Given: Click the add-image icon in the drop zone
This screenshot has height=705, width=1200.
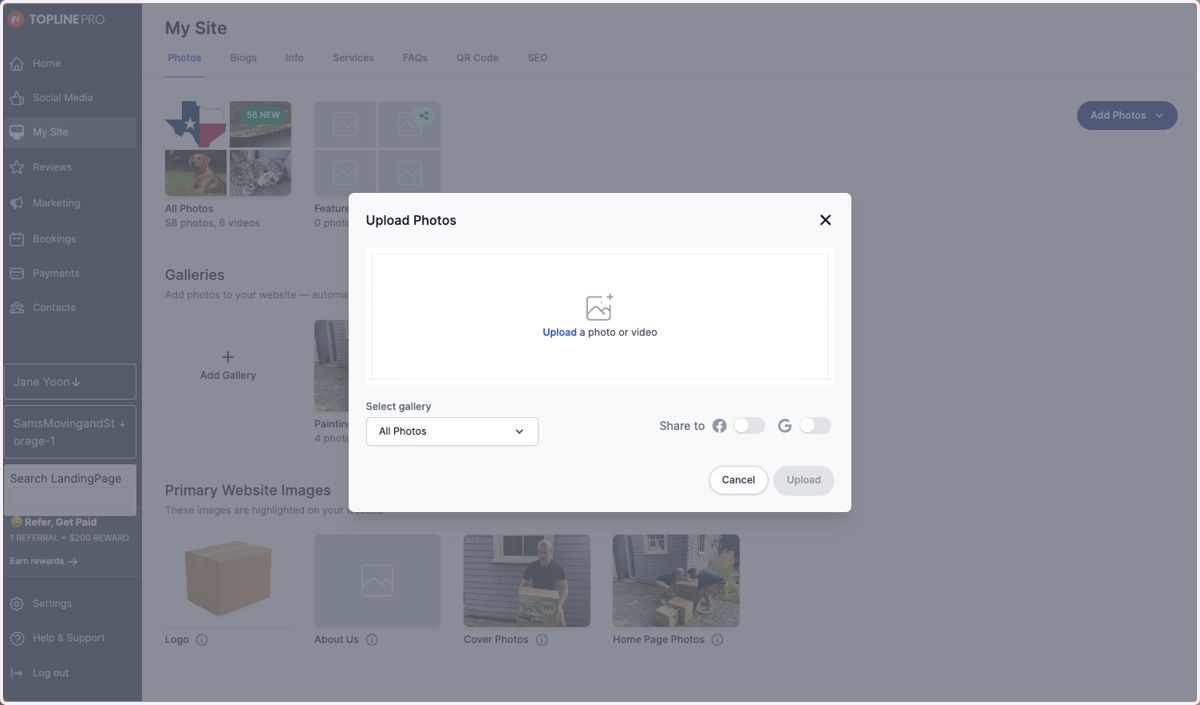Looking at the screenshot, I should point(599,307).
